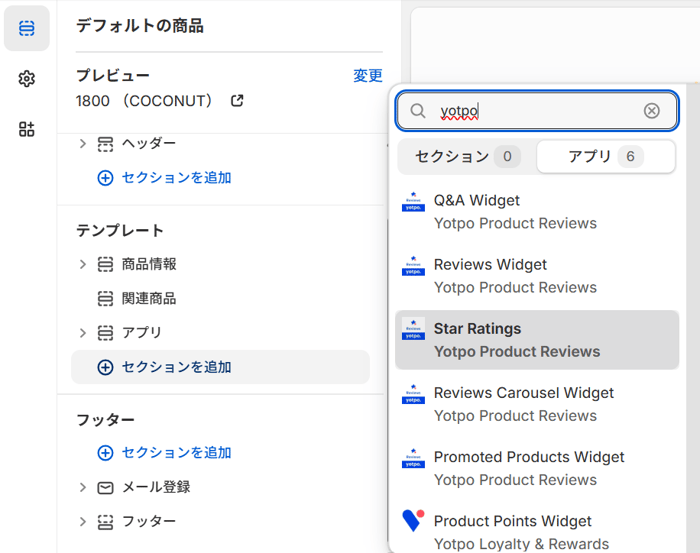Click the Reviews Carousel Widget Yotpo icon
The image size is (700, 553).
(x=413, y=394)
